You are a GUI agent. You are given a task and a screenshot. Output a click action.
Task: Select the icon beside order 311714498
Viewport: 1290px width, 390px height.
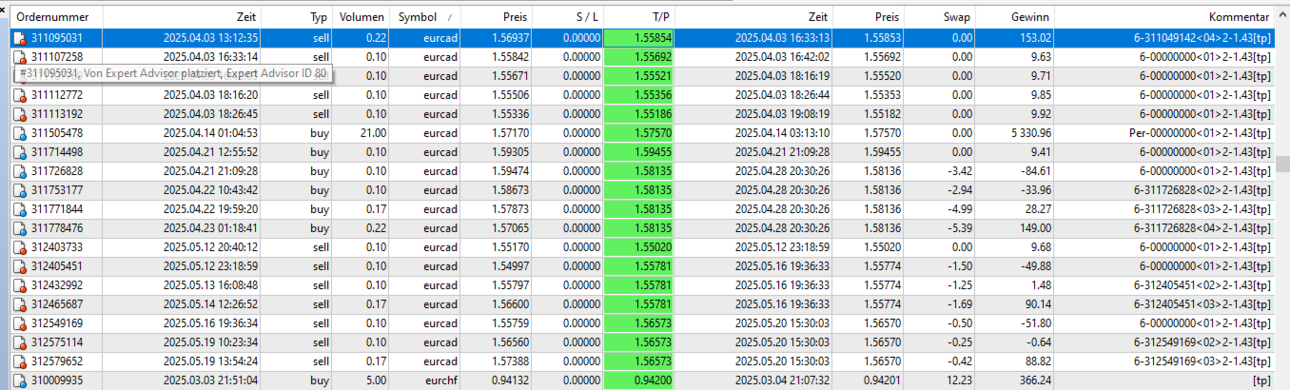(x=19, y=152)
